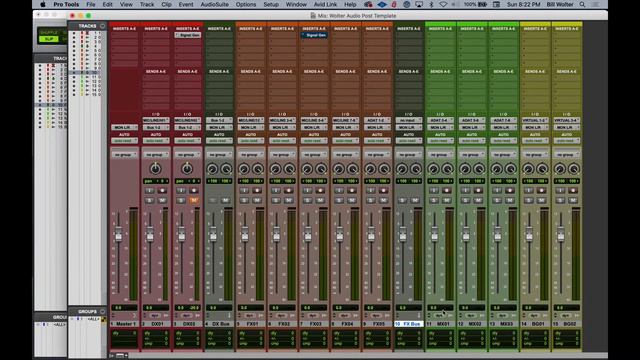Toggle input monitoring on MX02
This screenshot has height=360, width=640.
click(x=465, y=191)
